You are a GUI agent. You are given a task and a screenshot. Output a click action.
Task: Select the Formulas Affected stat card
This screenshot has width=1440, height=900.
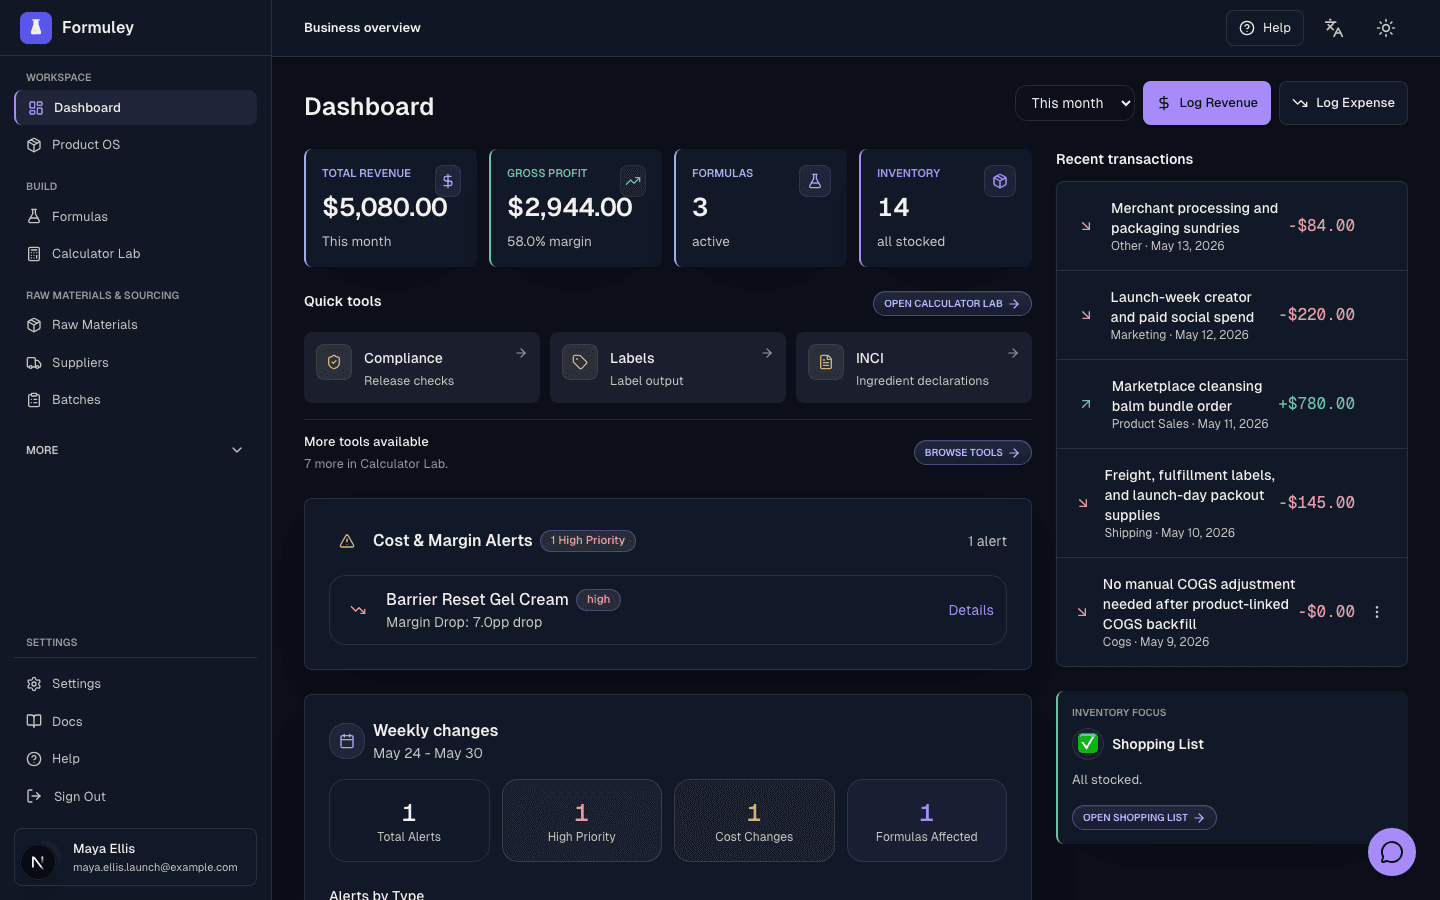pyautogui.click(x=927, y=820)
